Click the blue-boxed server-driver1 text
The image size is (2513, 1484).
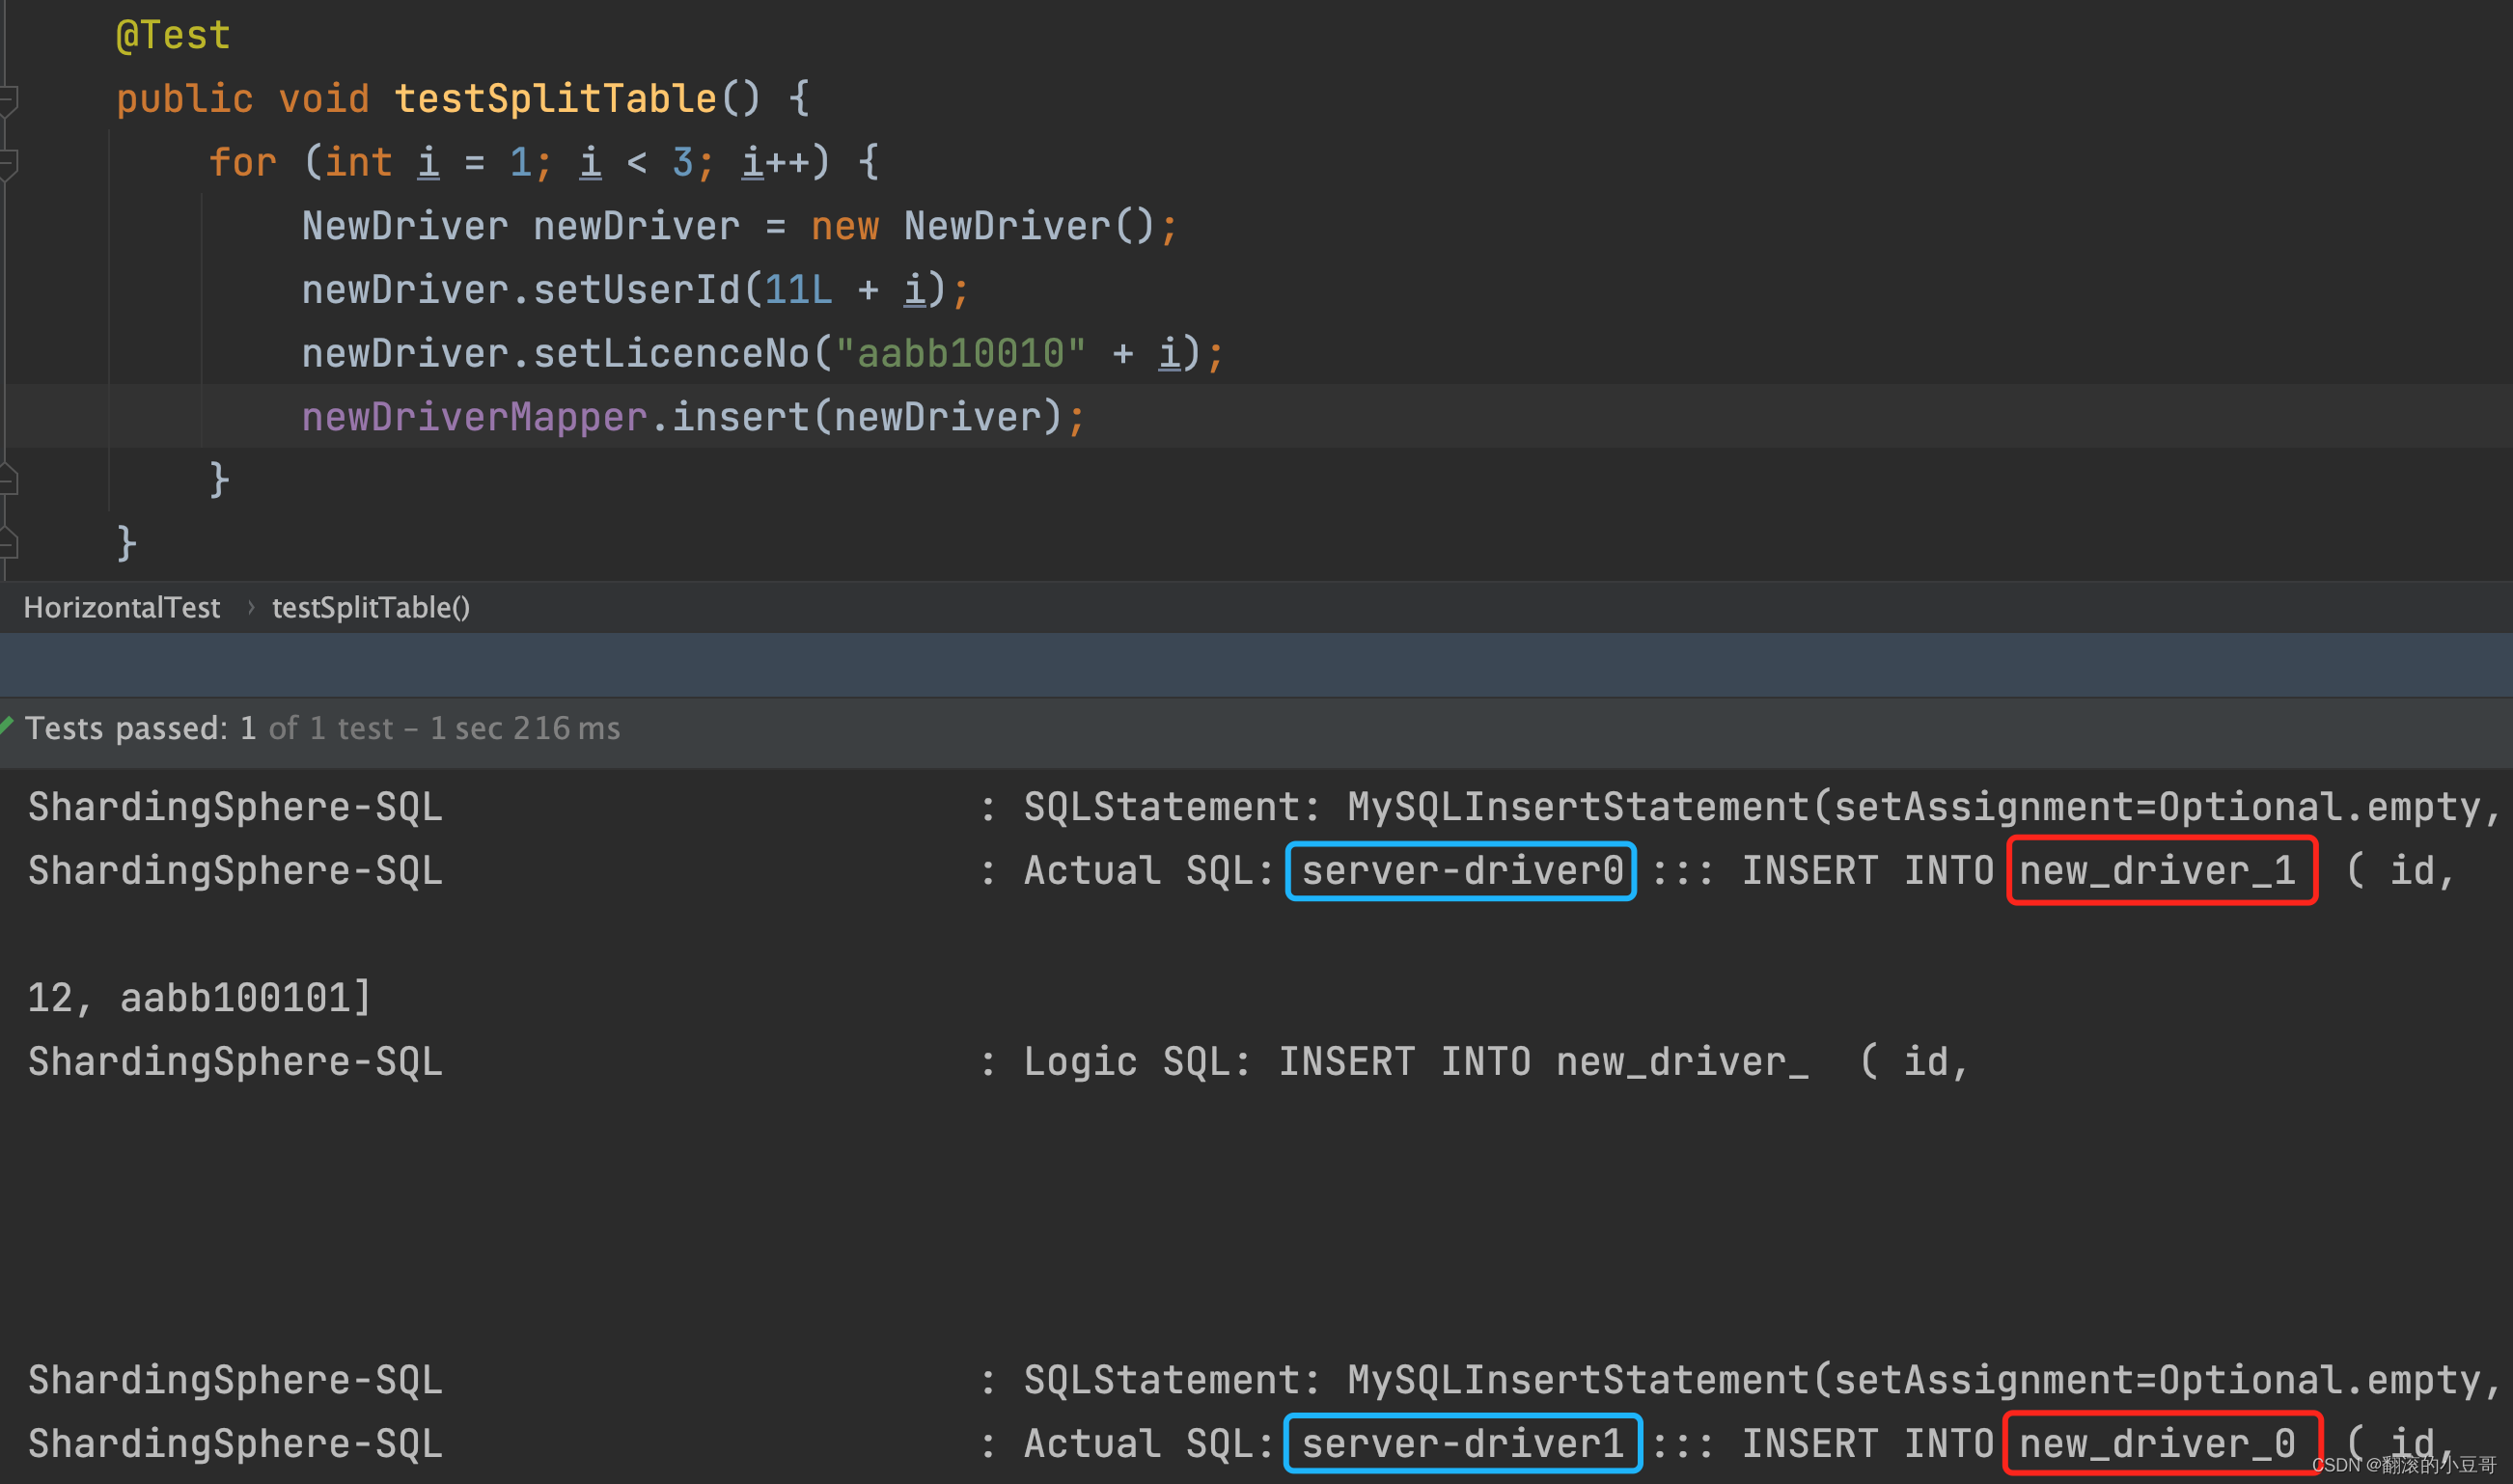pyautogui.click(x=1461, y=1443)
